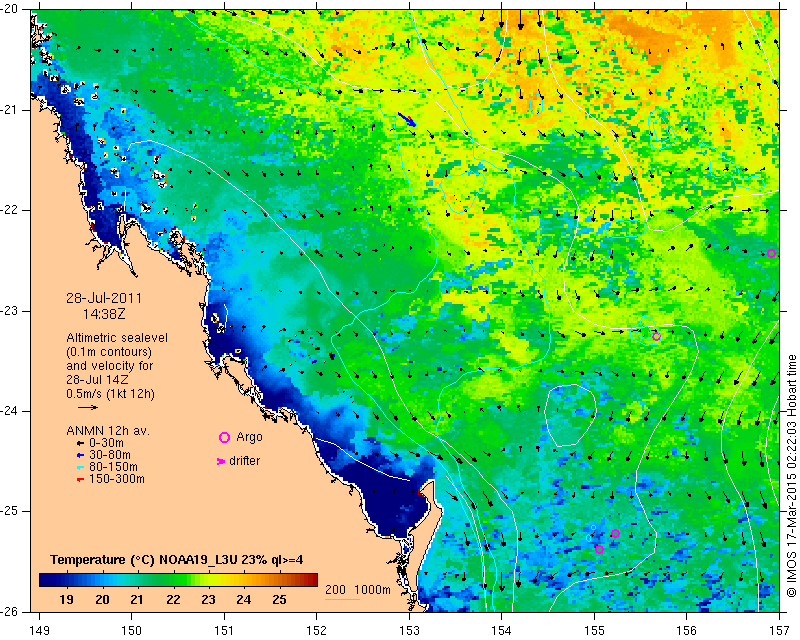Click the '23' tick on the temperature scale
Screen dimensions: 800x640
(x=208, y=600)
